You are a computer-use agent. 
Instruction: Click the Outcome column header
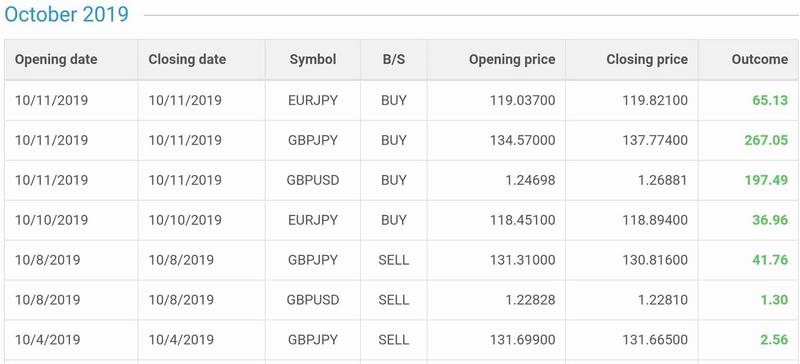(x=760, y=60)
